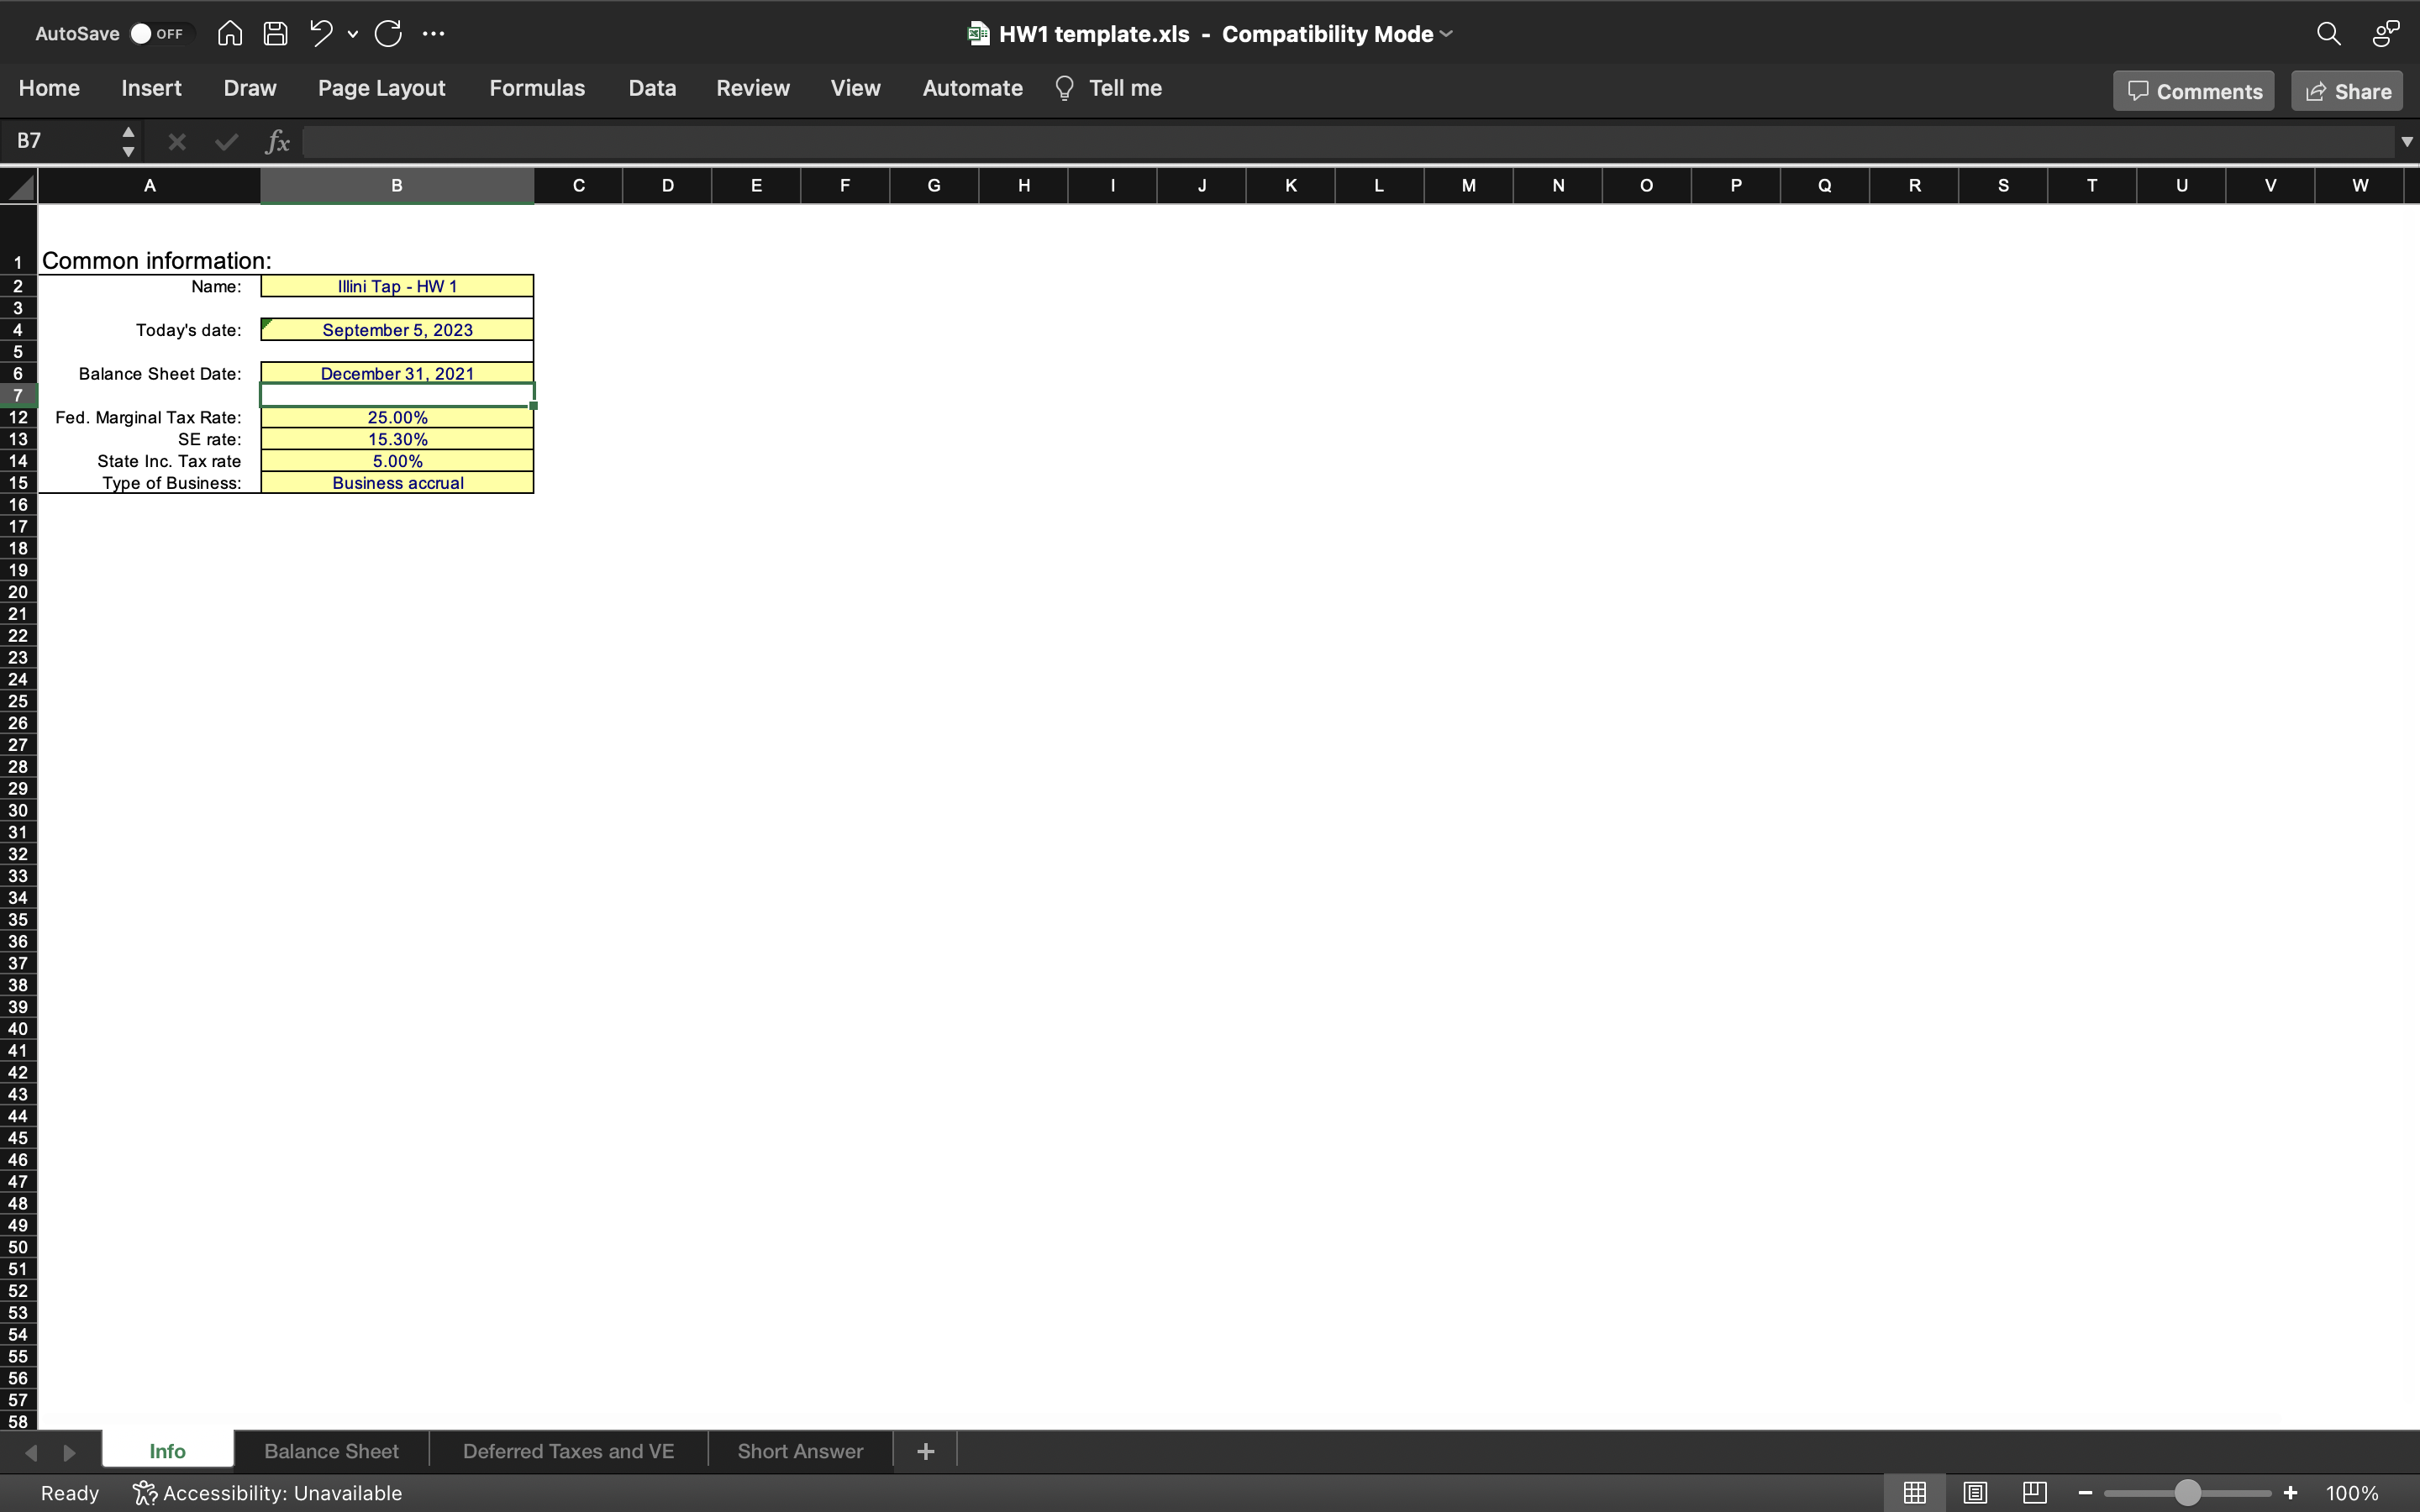Click the Tell me lightbulb icon

1065,88
